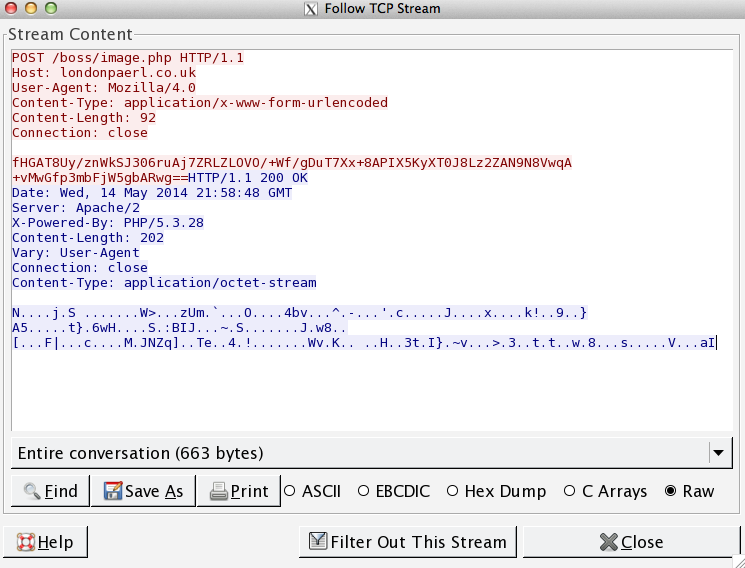
Task: Click the Content-Type: application/octet-stream line
Action: (164, 283)
